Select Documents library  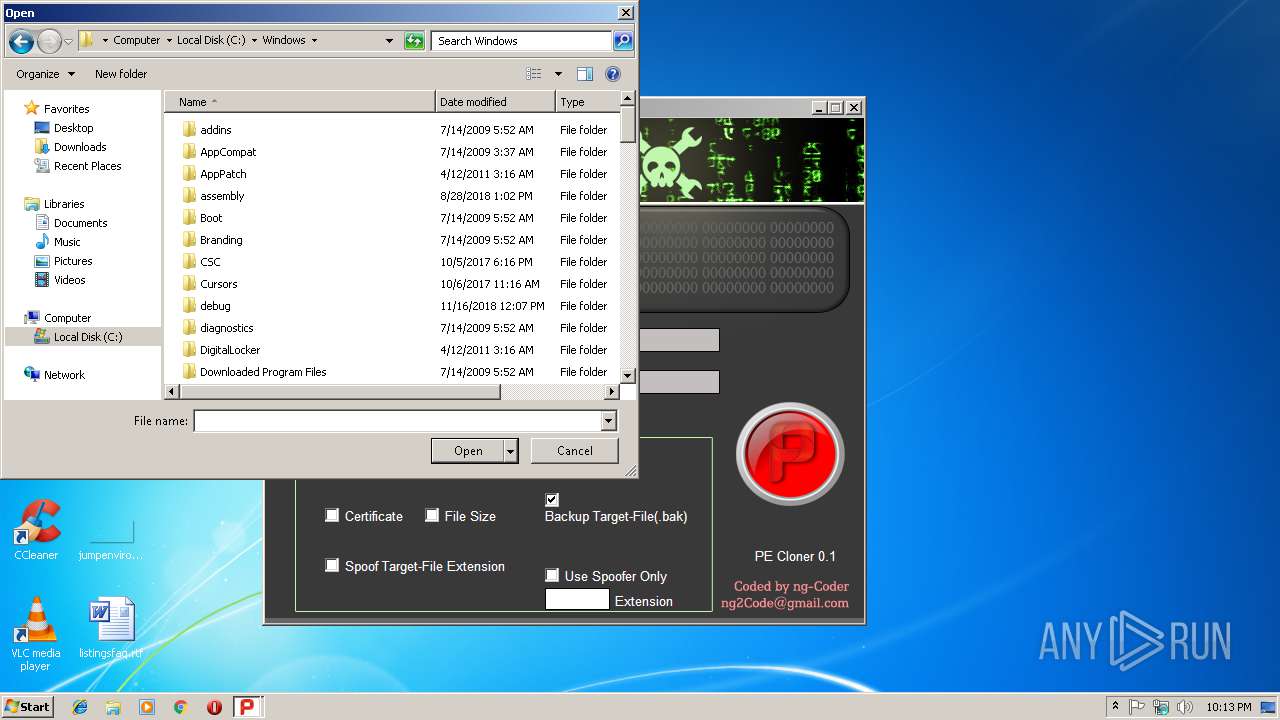click(x=80, y=223)
